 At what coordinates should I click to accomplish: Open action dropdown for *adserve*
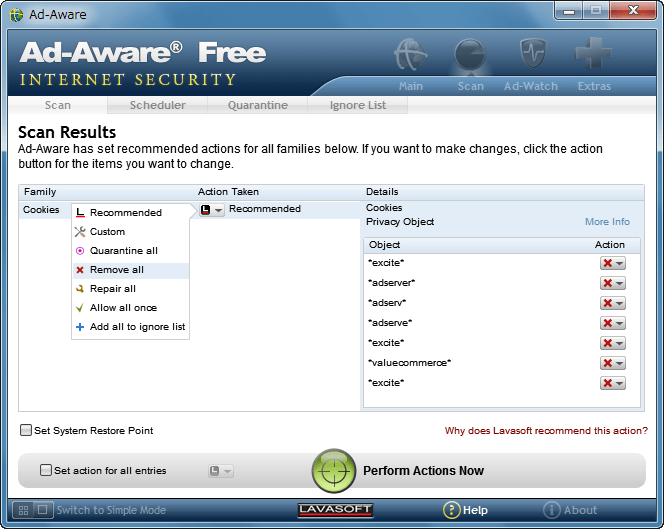[612, 323]
